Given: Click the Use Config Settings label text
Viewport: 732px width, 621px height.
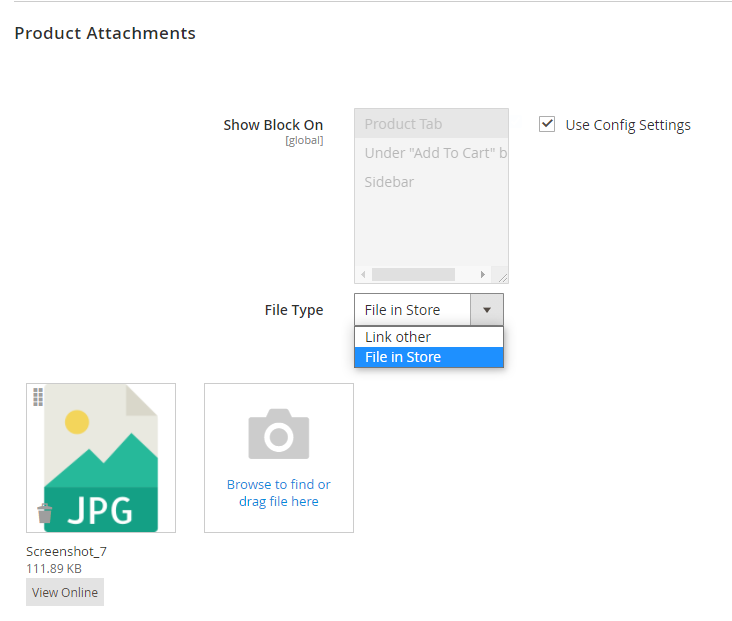Looking at the screenshot, I should tap(627, 125).
